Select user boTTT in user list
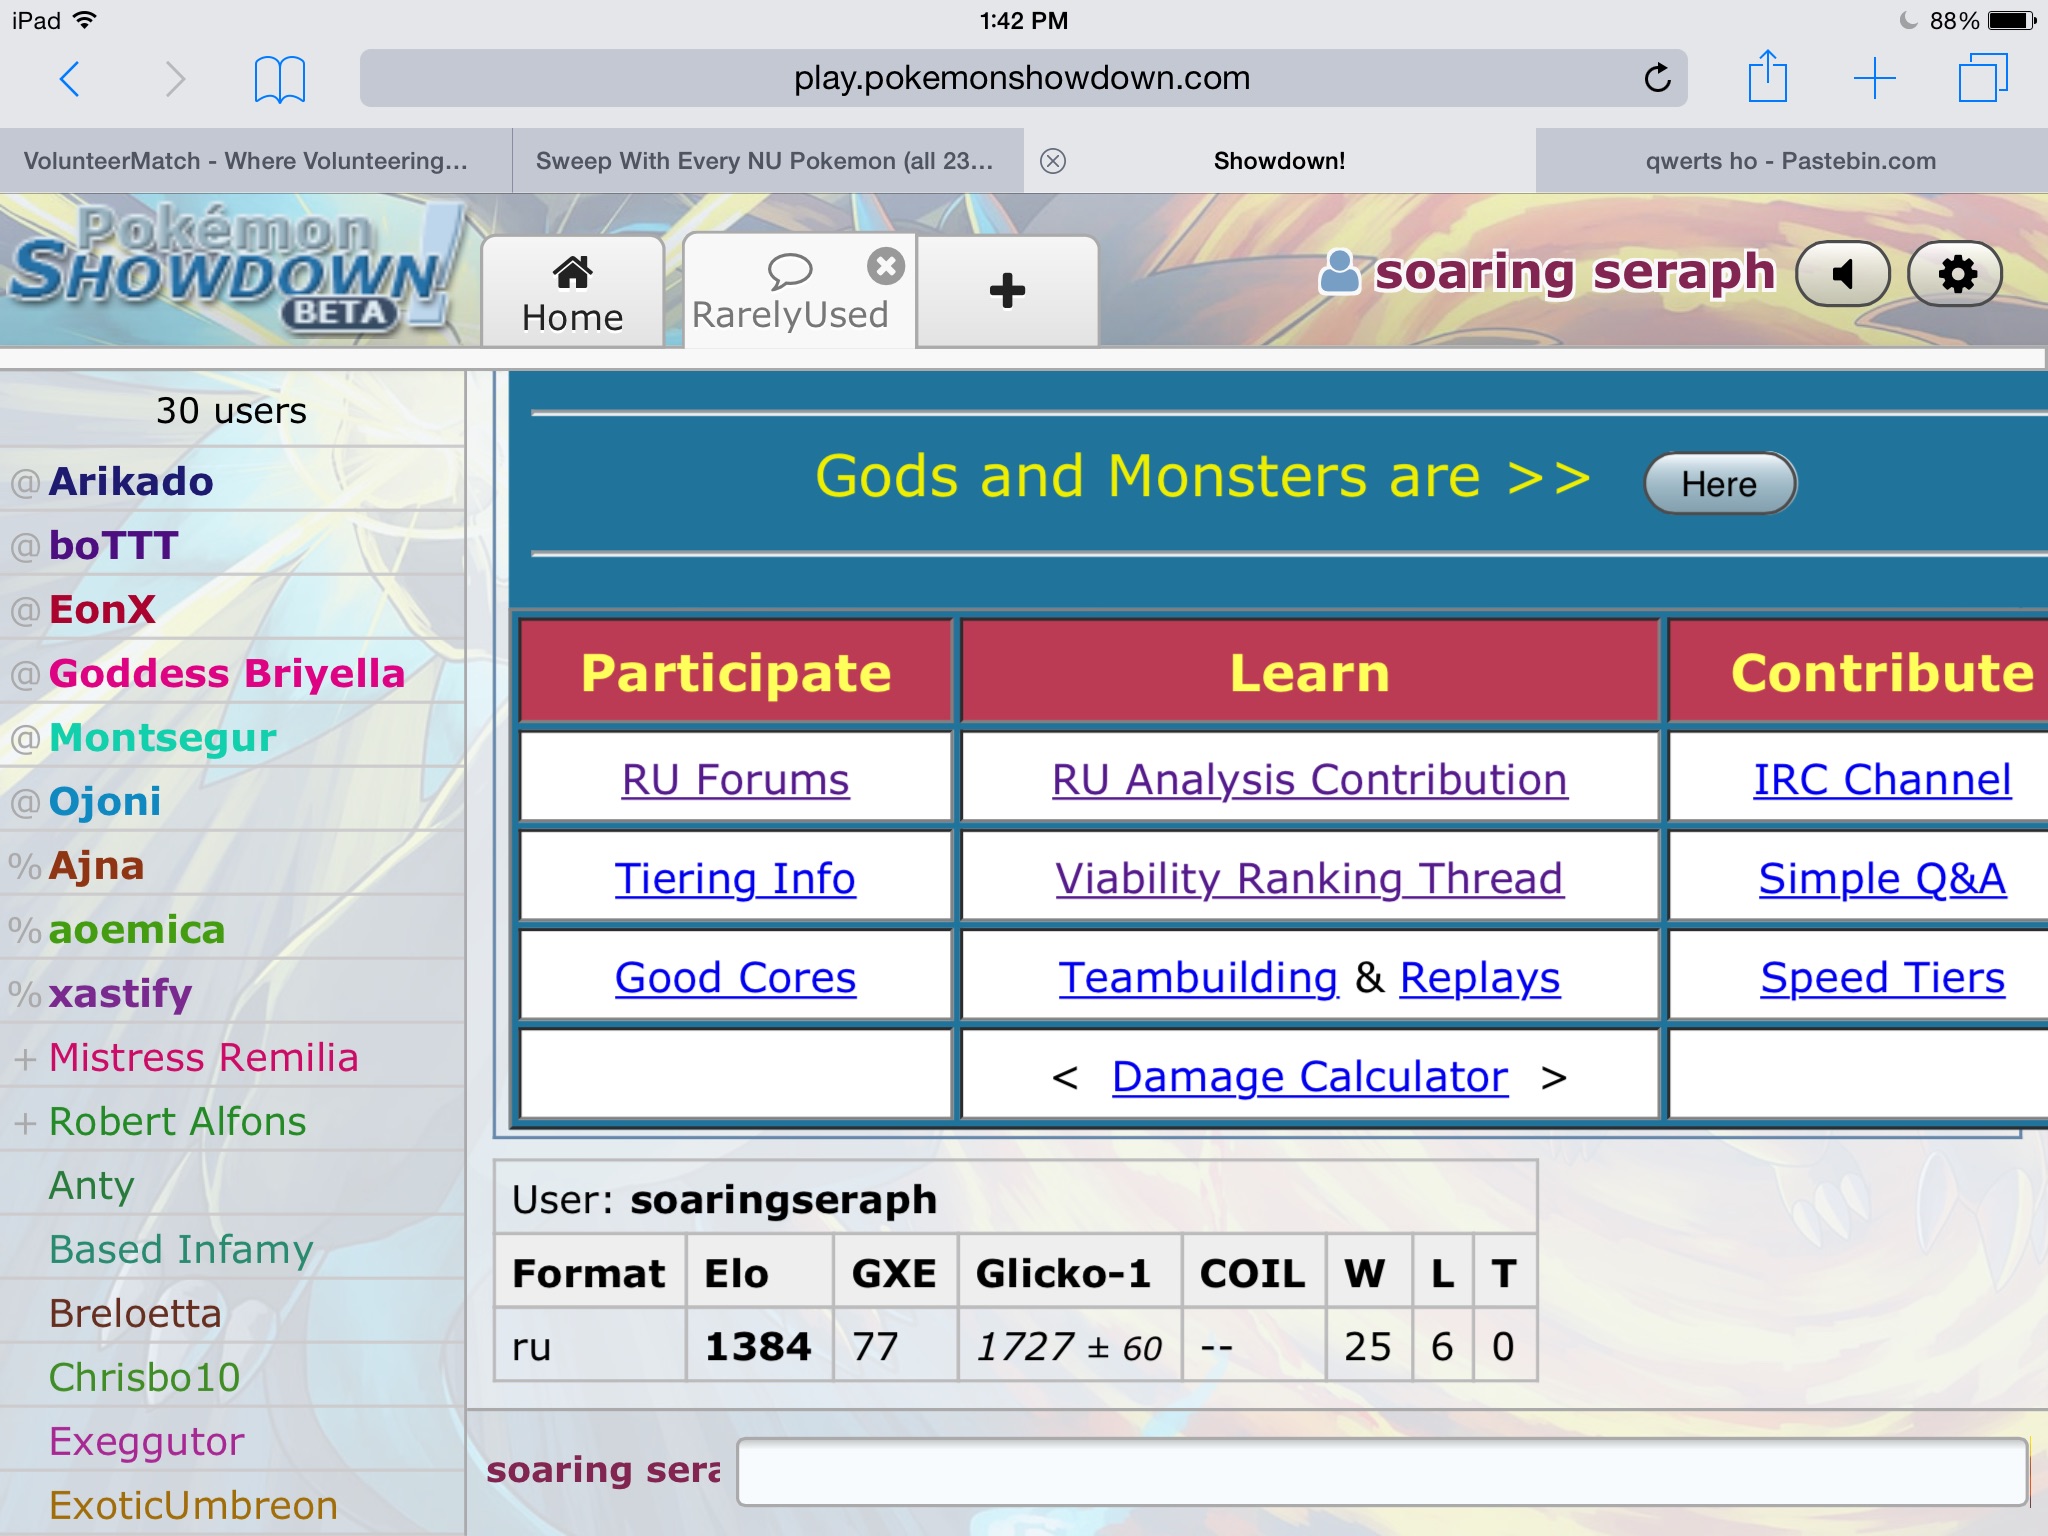This screenshot has width=2048, height=1536. [232, 545]
